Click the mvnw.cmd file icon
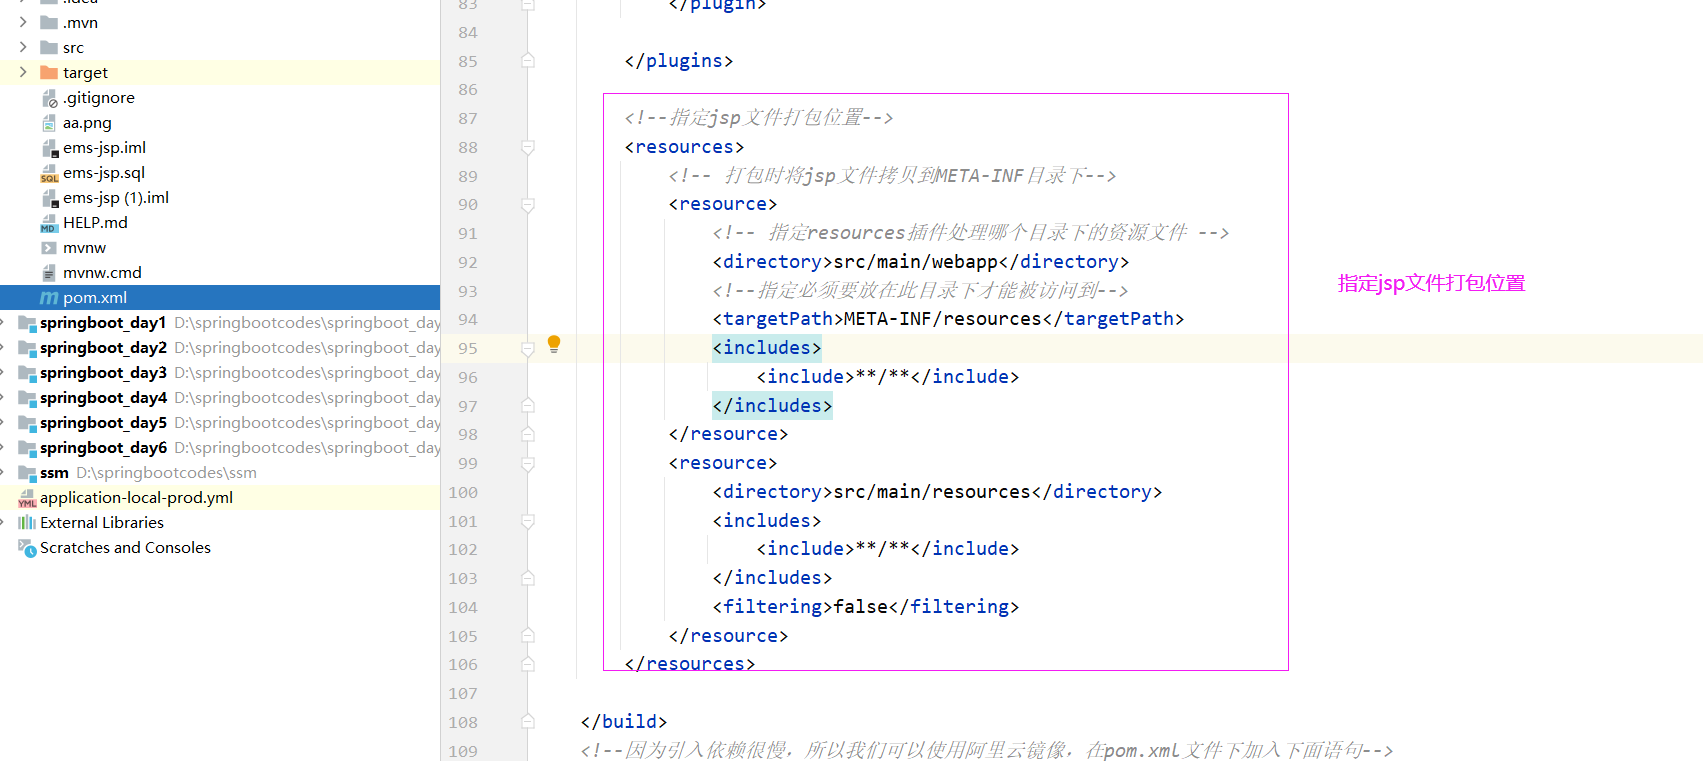Viewport: 1703px width, 761px height. pyautogui.click(x=49, y=272)
